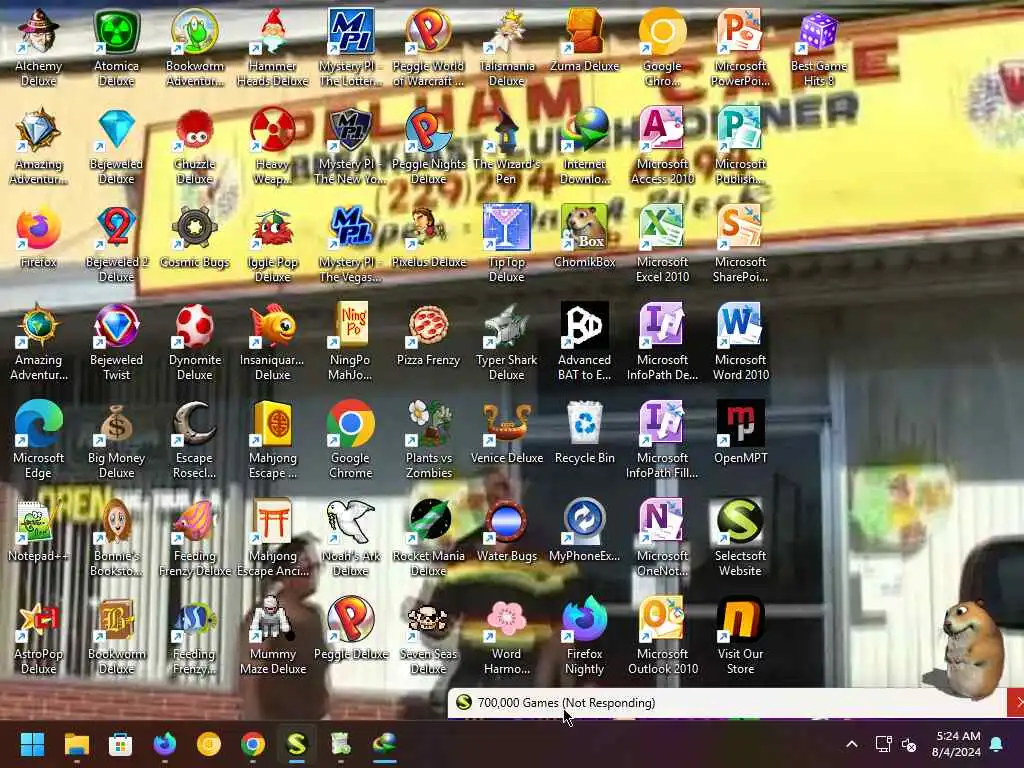This screenshot has width=1024, height=768.
Task: Open Peggle Nights Deluxe shortcut
Action: (x=428, y=146)
